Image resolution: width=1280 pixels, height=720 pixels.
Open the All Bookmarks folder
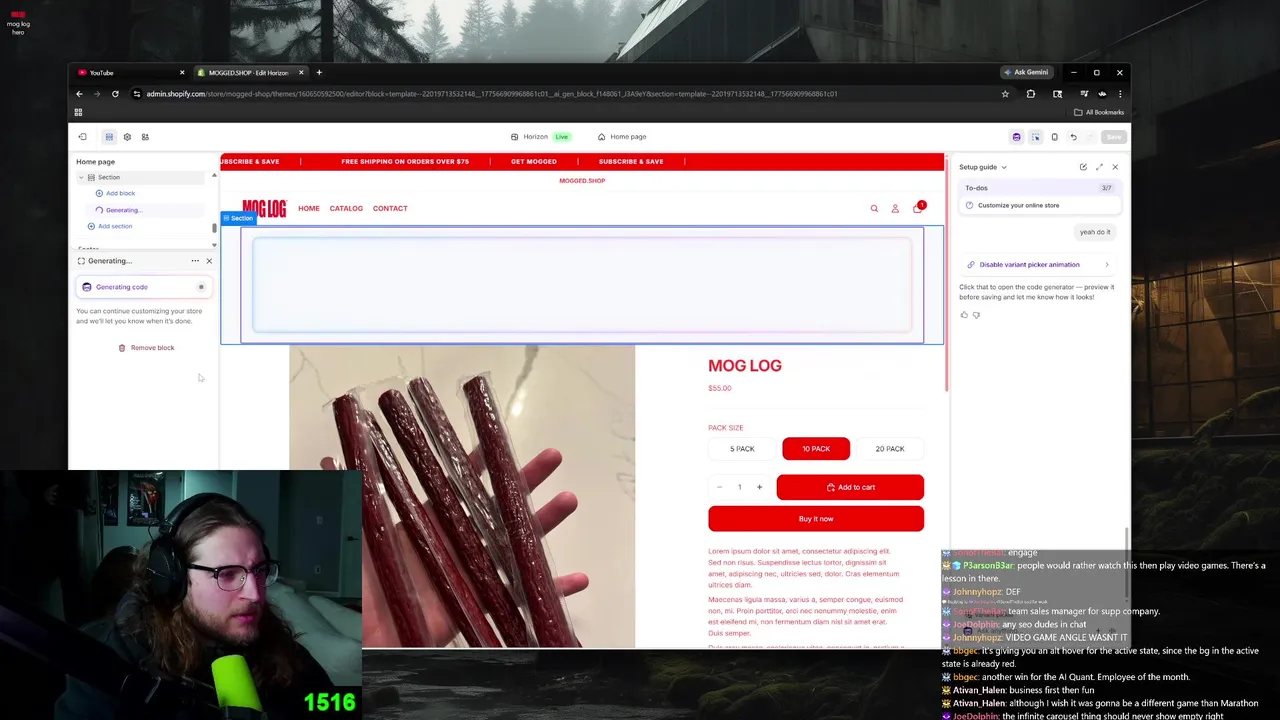pos(1099,112)
